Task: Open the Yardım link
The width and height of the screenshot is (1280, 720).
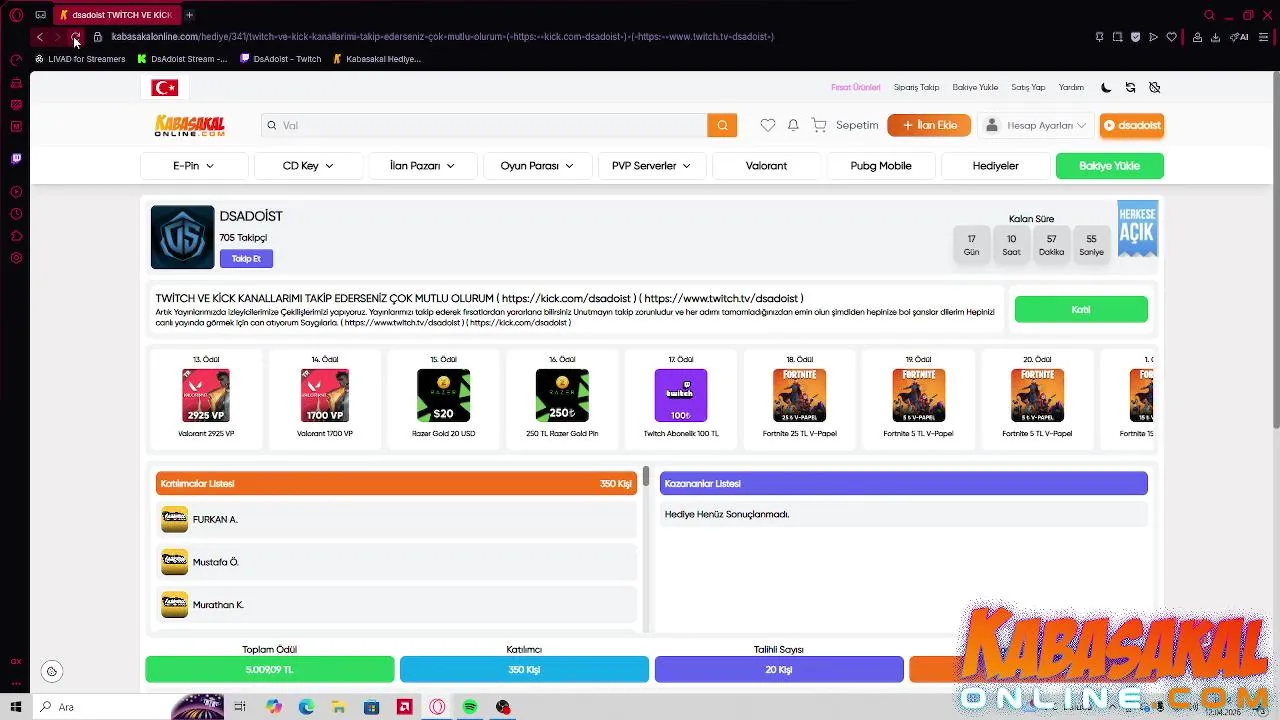Action: pos(1071,88)
